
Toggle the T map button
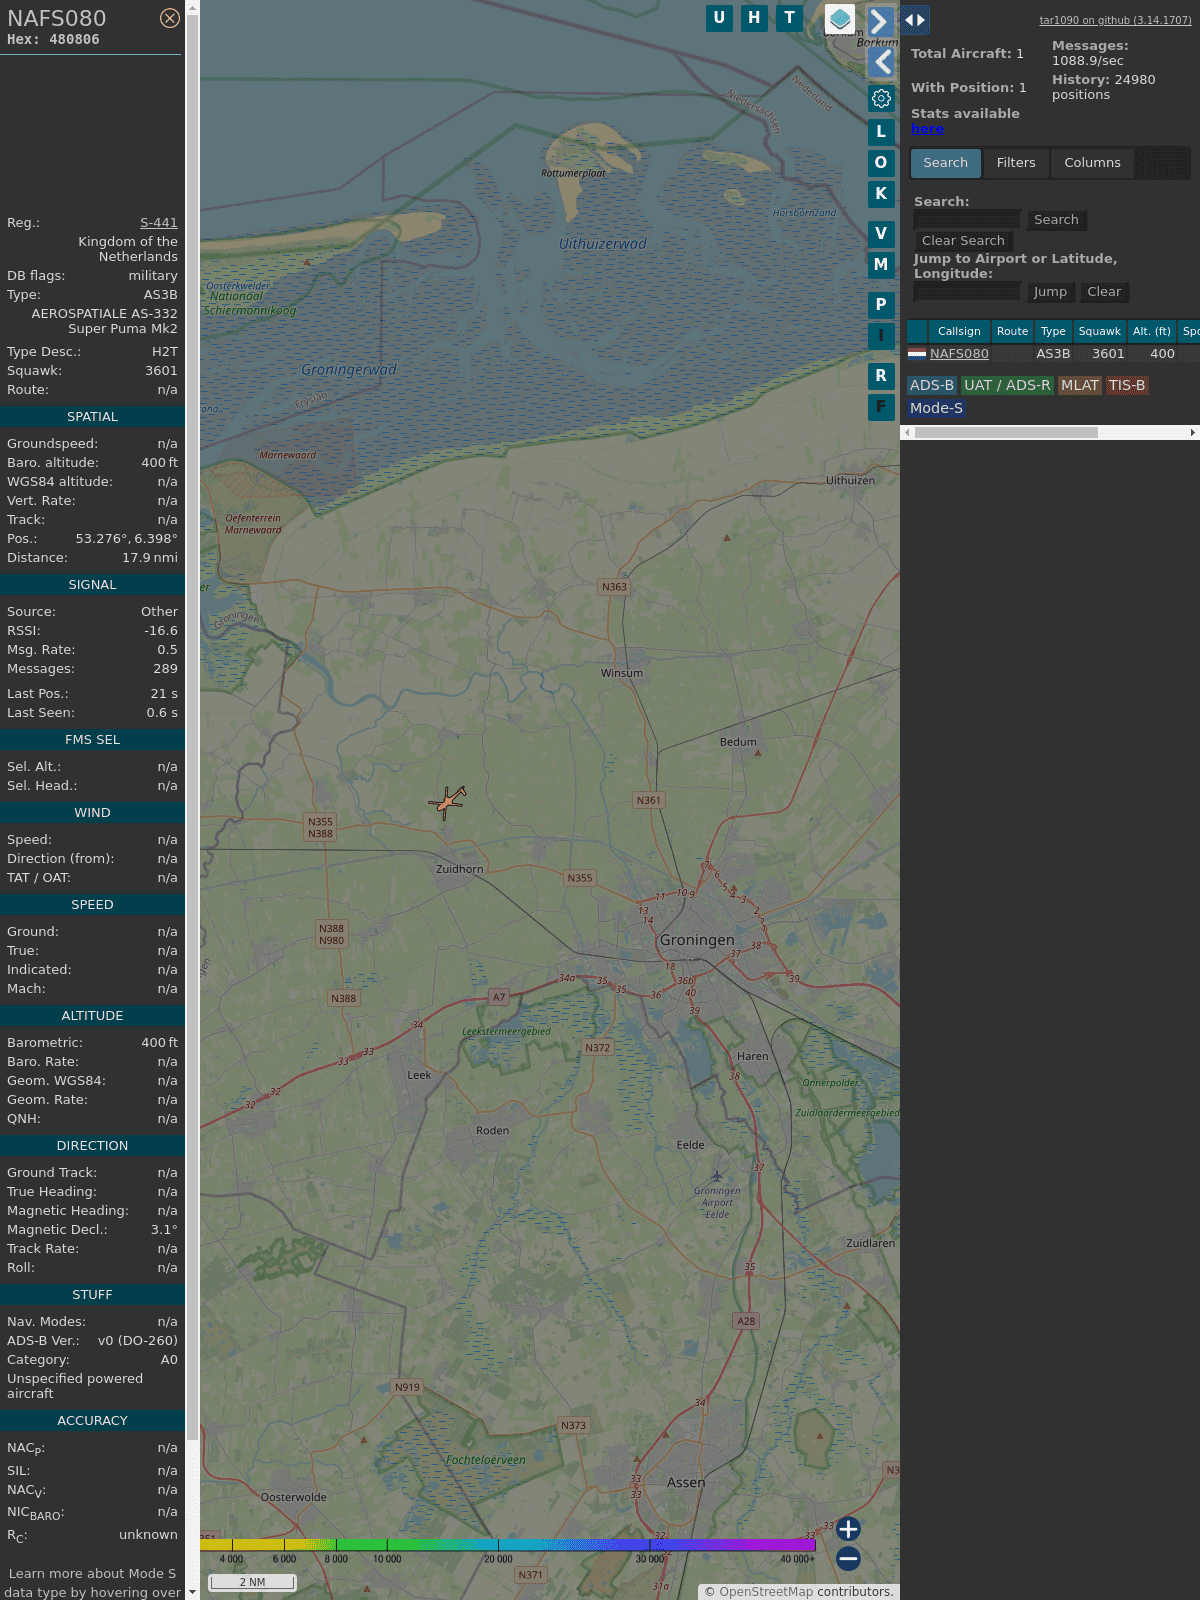(790, 18)
